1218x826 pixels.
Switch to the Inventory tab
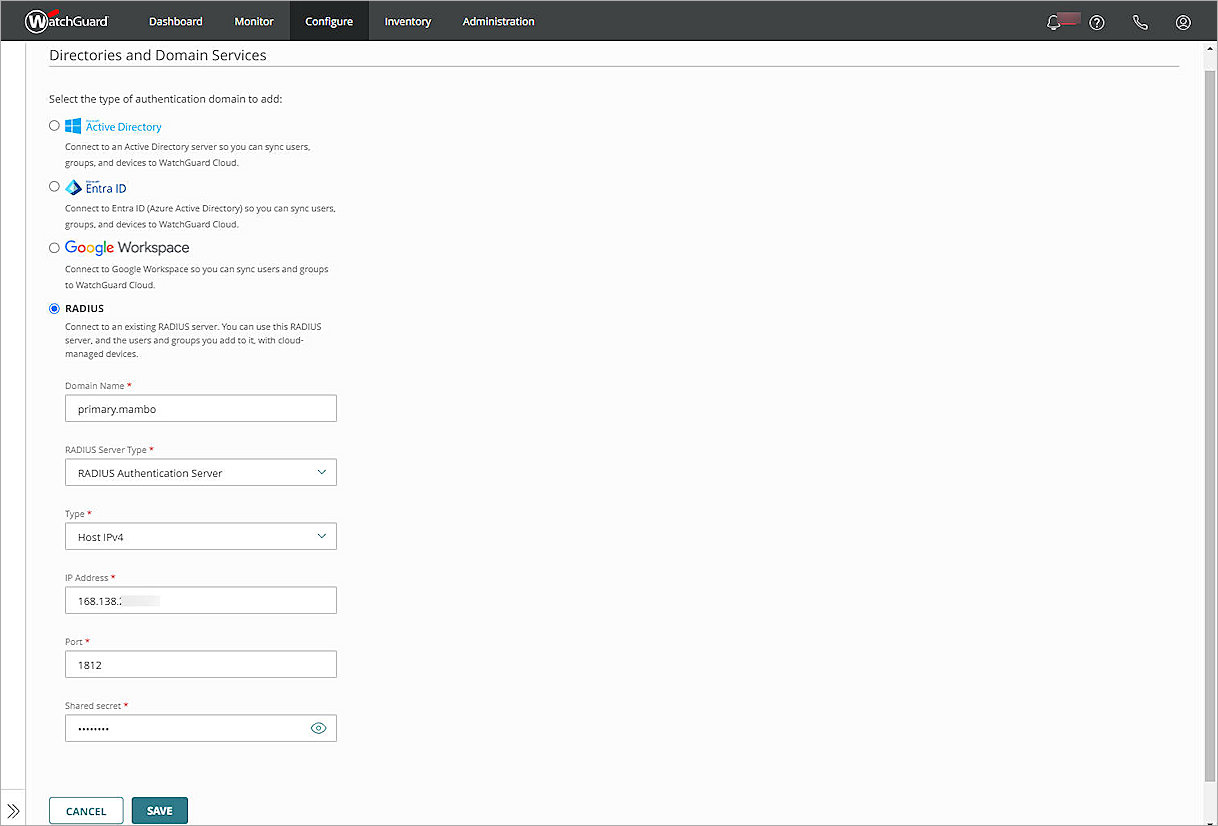click(x=407, y=20)
